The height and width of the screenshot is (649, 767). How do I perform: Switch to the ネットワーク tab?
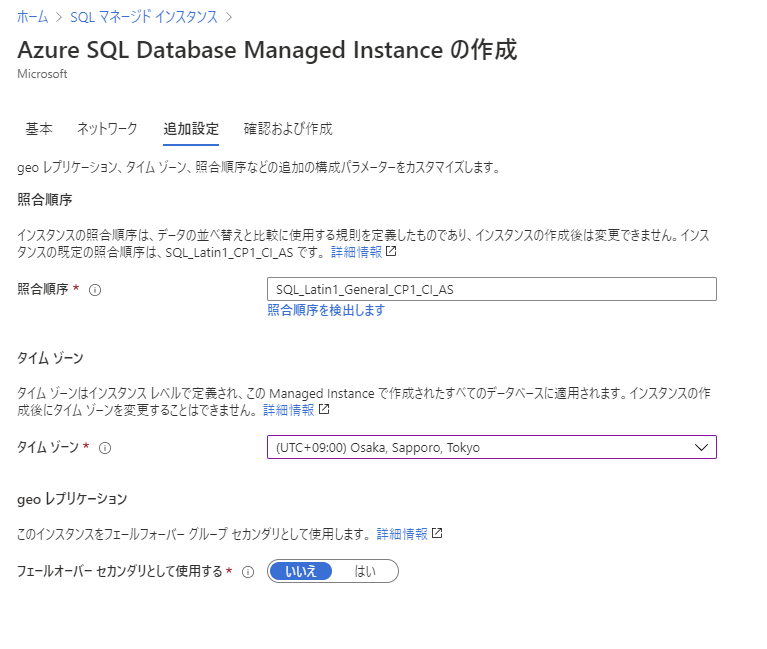coord(107,129)
